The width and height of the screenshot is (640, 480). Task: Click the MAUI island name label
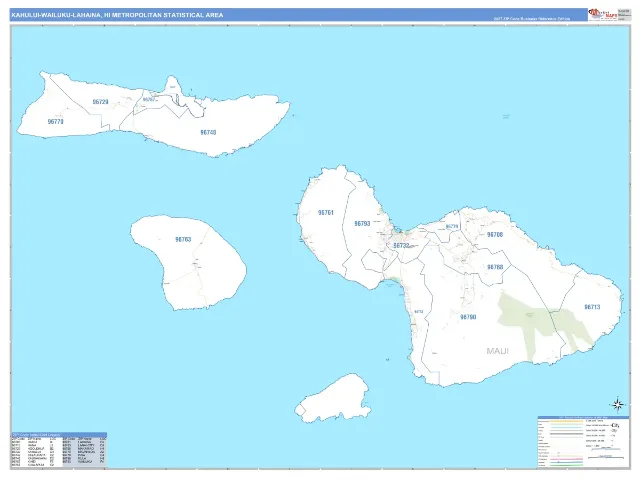click(x=498, y=351)
